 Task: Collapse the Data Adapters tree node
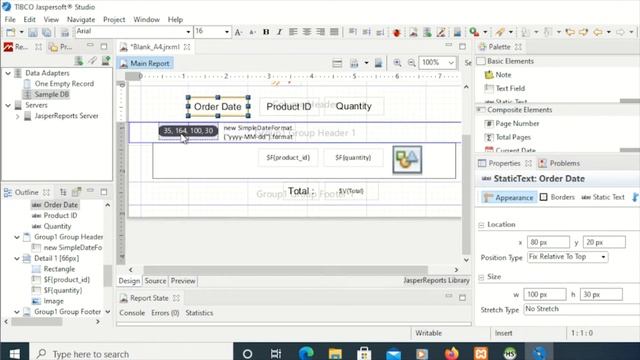(8, 73)
